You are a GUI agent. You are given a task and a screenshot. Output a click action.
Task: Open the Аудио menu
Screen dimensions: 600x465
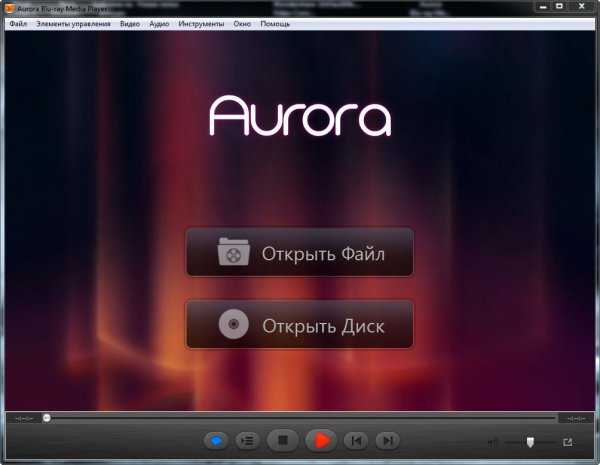click(x=159, y=24)
